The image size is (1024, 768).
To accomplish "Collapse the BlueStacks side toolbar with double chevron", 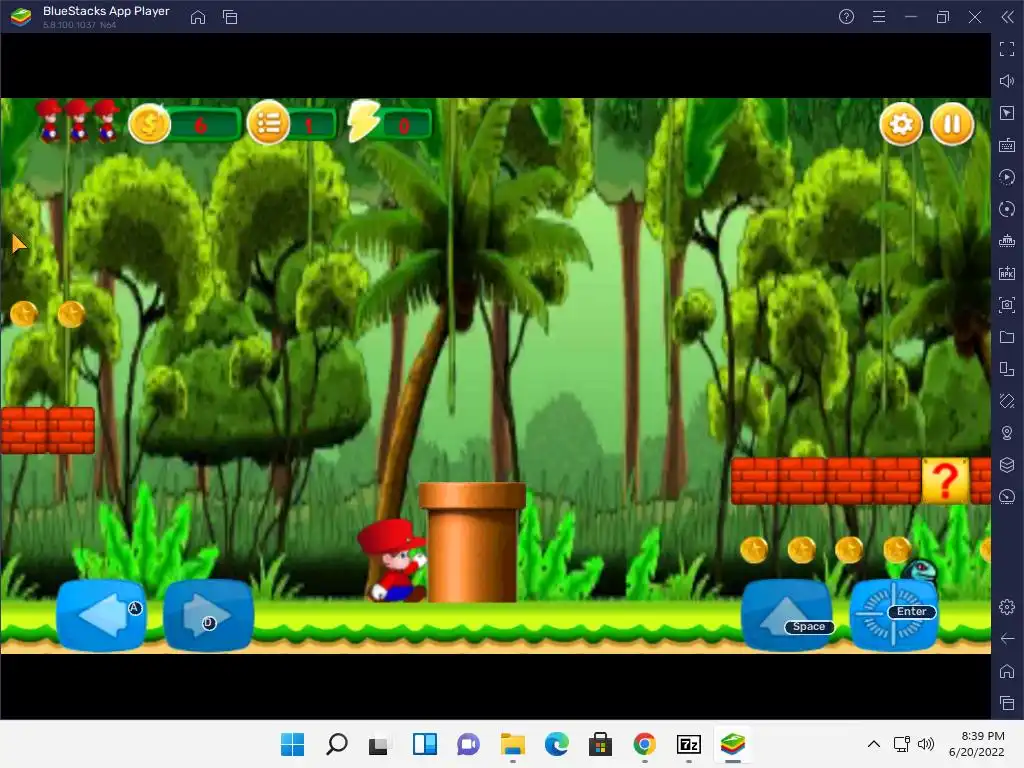I will click(x=1007, y=17).
